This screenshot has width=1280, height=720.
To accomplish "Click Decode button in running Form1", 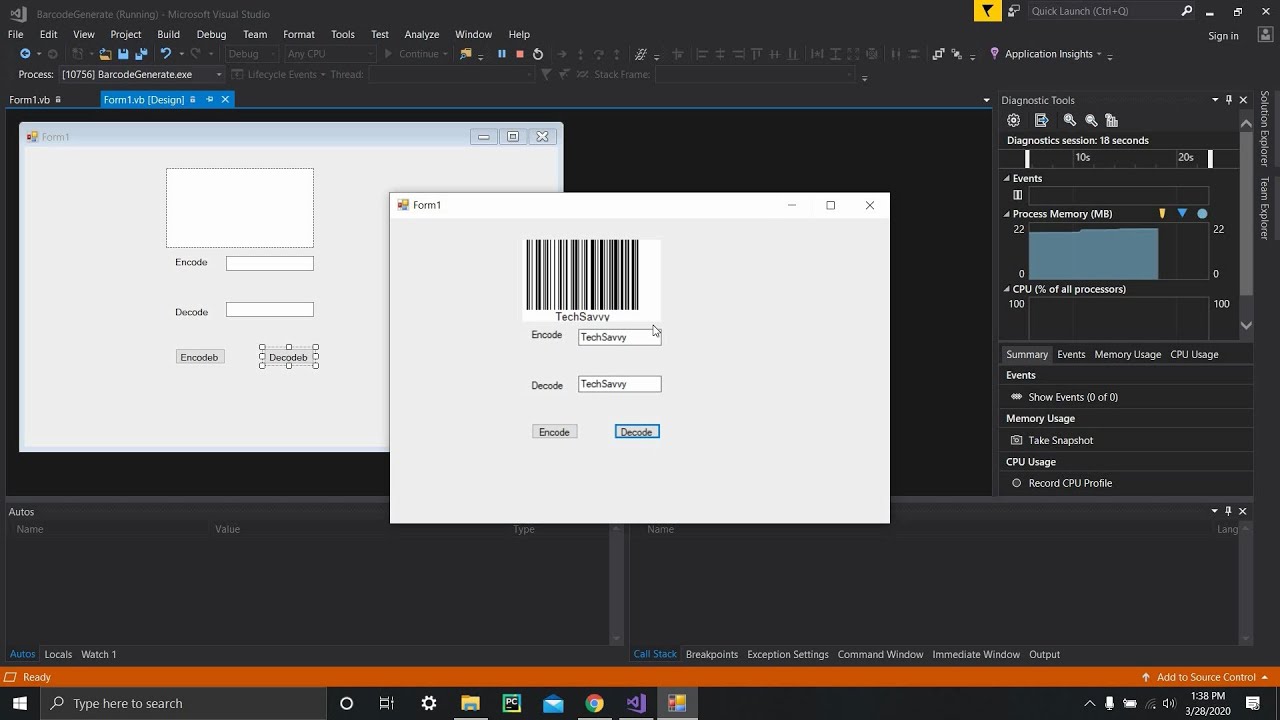I will pos(637,432).
